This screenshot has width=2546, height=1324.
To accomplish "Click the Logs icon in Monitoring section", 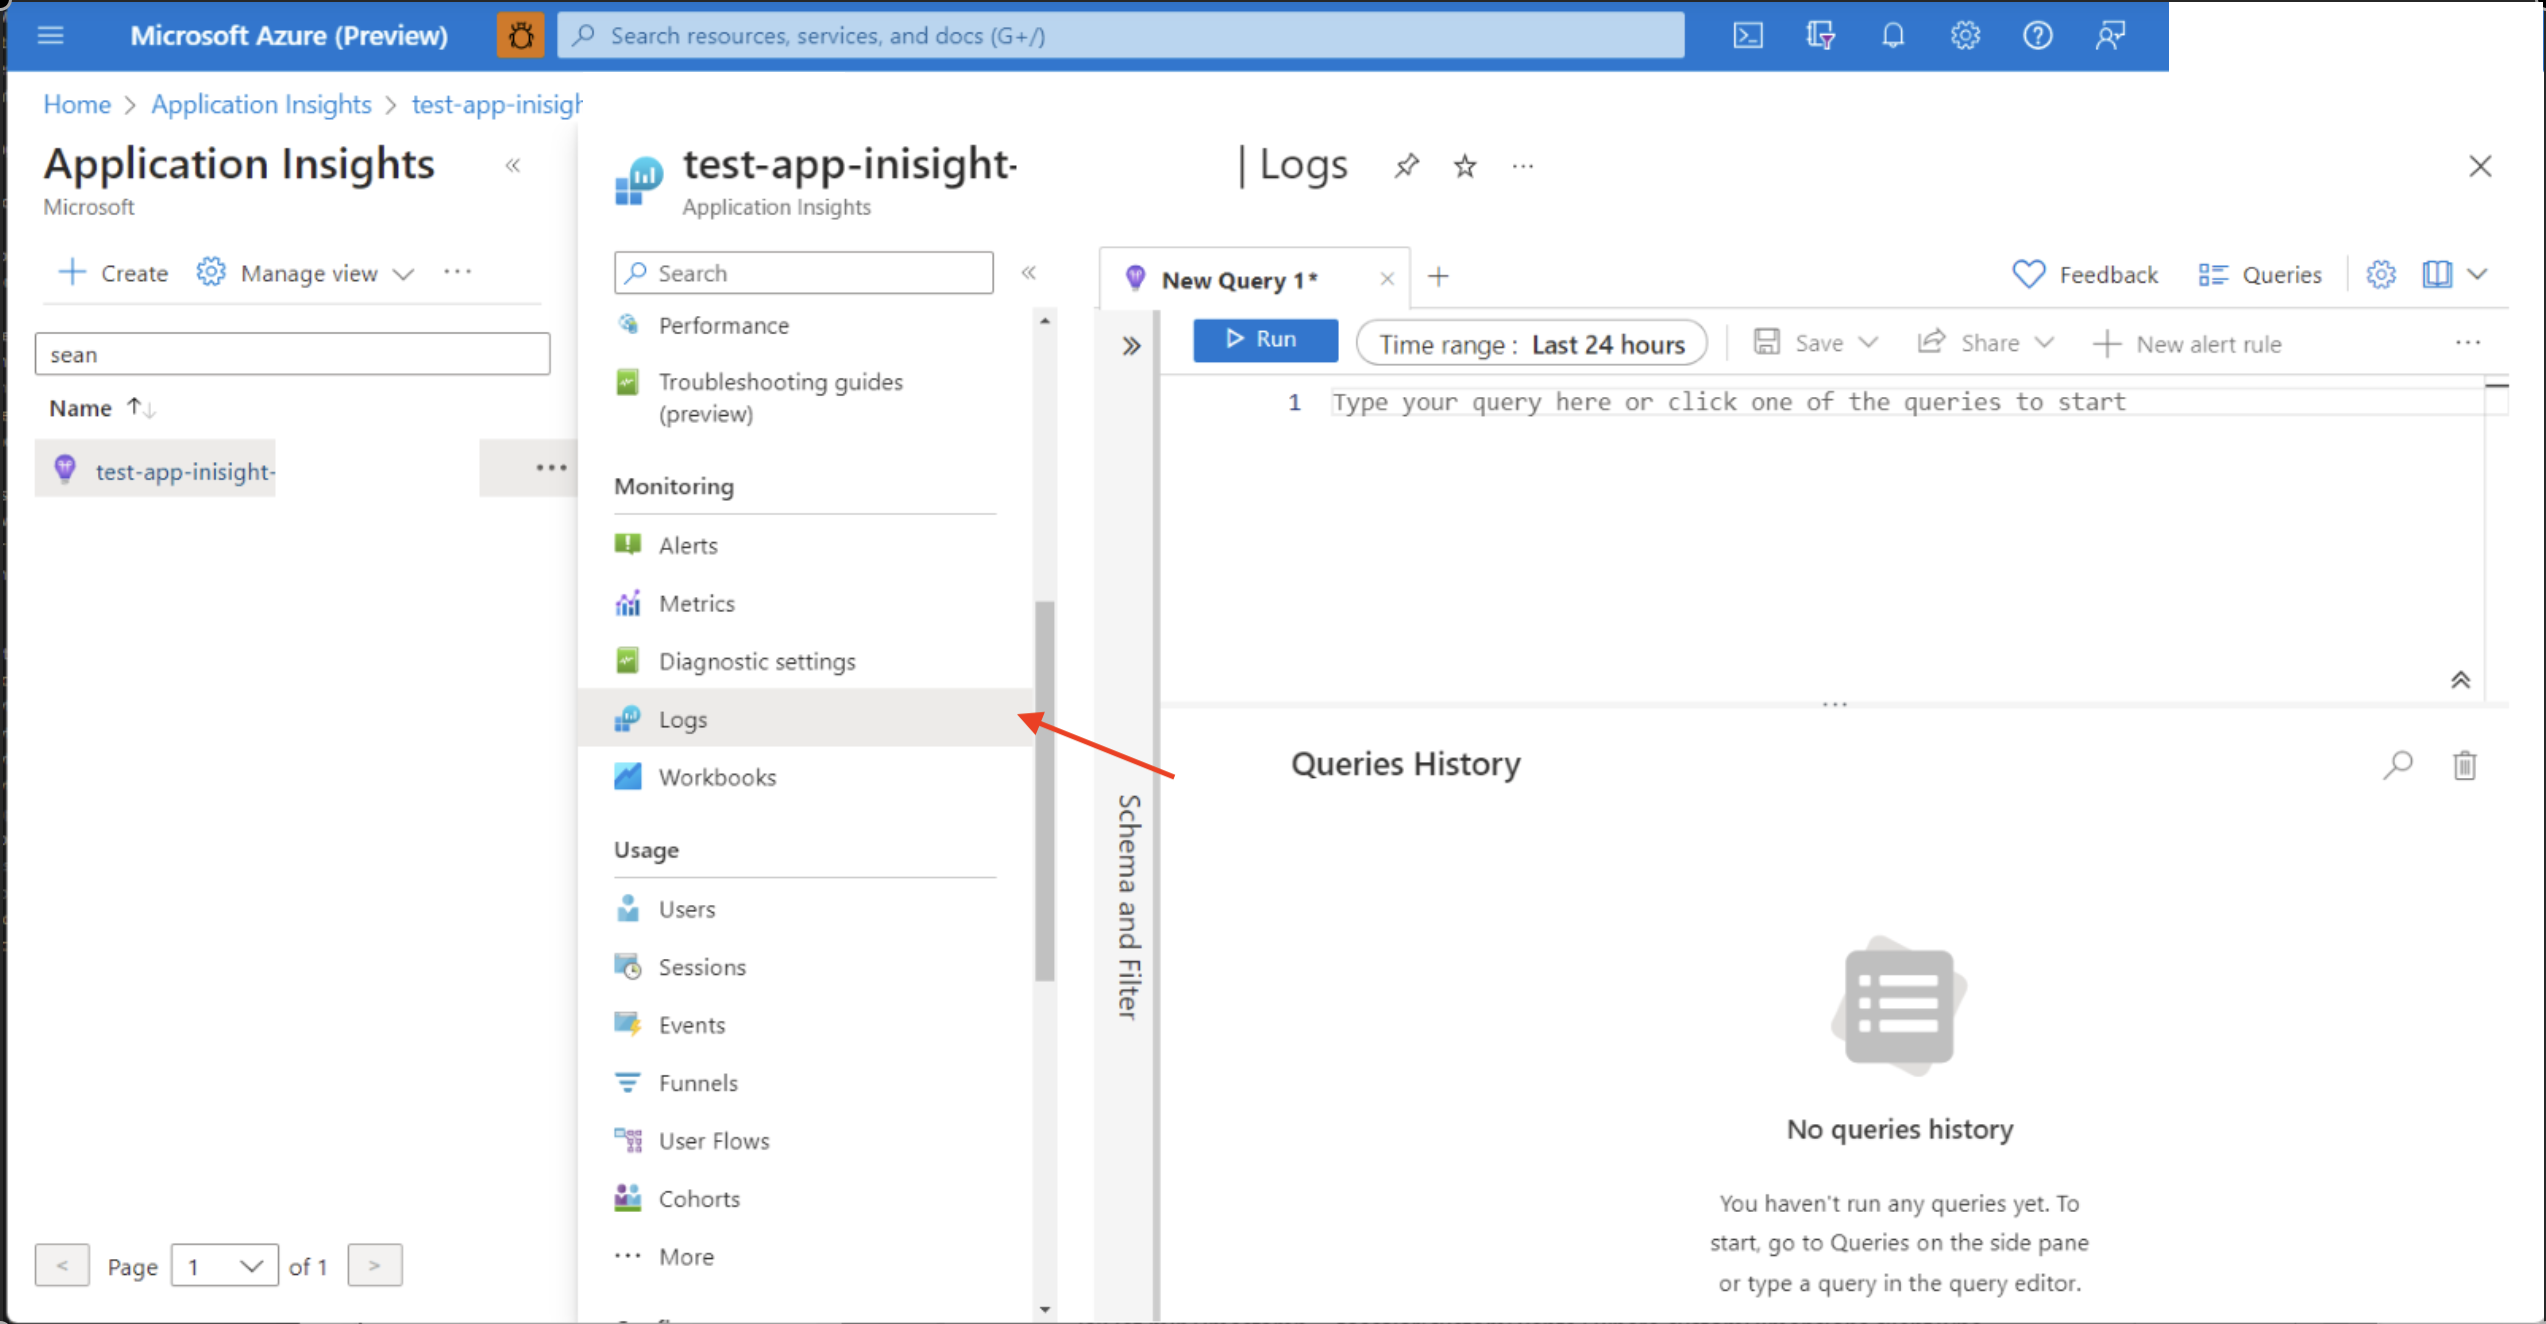I will point(631,719).
